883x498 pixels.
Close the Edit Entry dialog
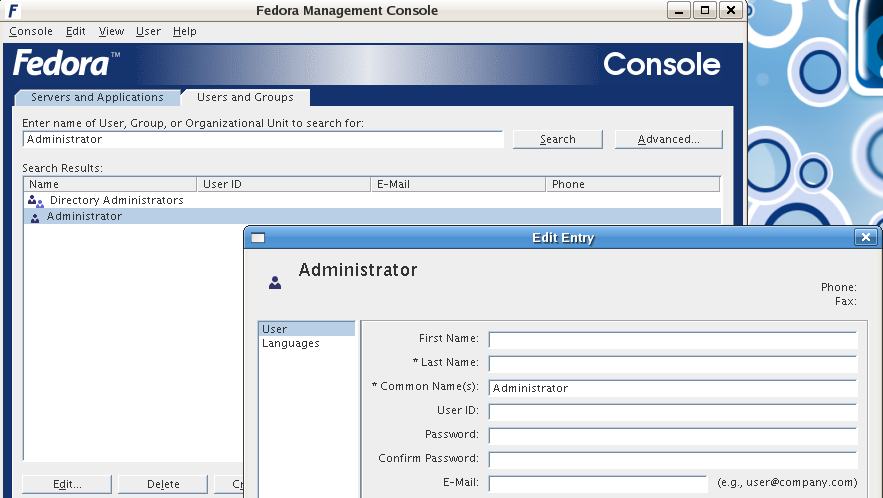[x=866, y=237]
